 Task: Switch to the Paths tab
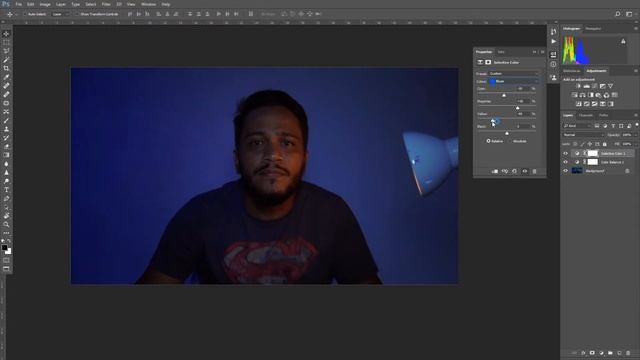click(x=603, y=116)
